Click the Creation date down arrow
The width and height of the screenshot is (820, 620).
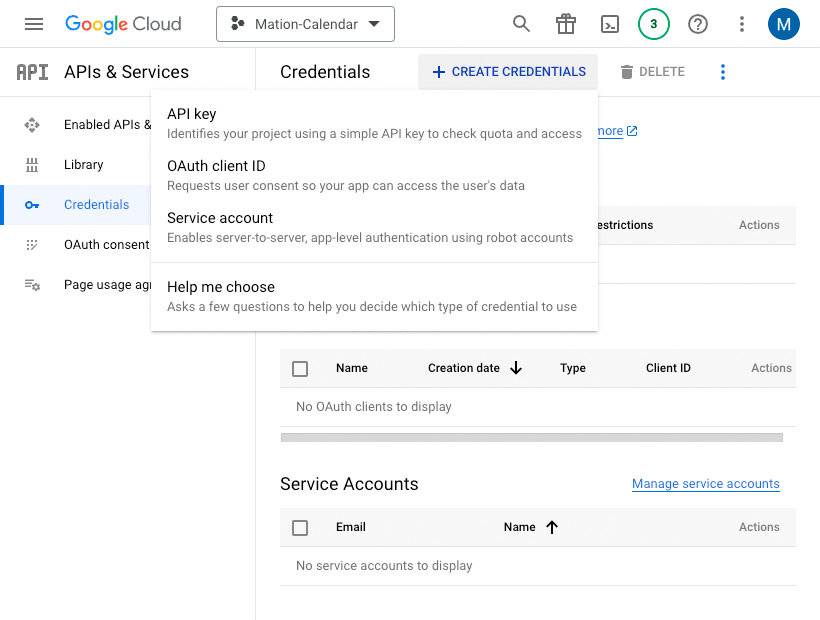point(516,368)
